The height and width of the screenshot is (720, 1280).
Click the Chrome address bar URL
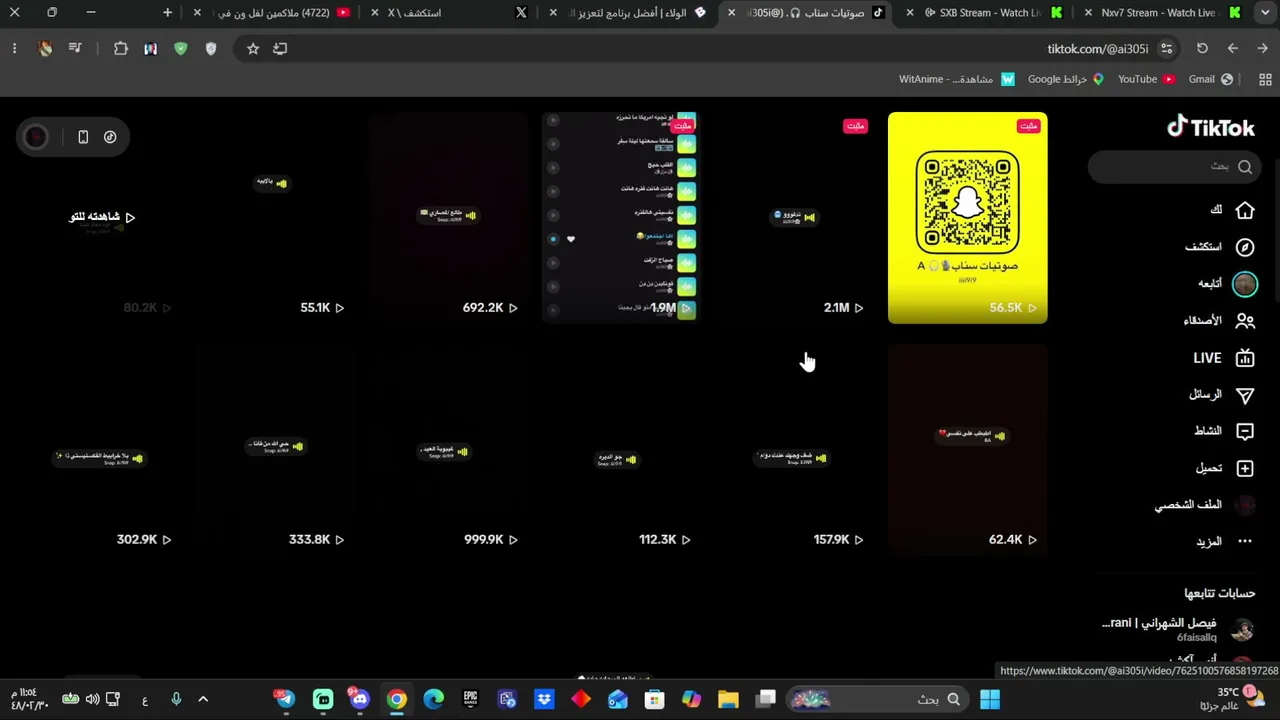point(1098,49)
